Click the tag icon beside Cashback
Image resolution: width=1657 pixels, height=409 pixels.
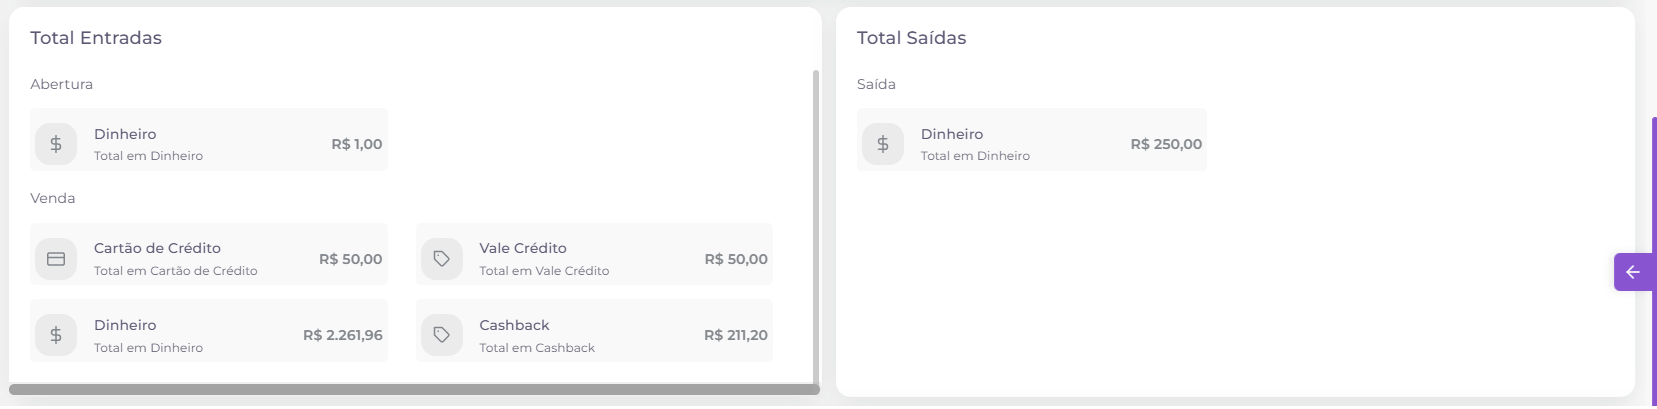point(442,335)
